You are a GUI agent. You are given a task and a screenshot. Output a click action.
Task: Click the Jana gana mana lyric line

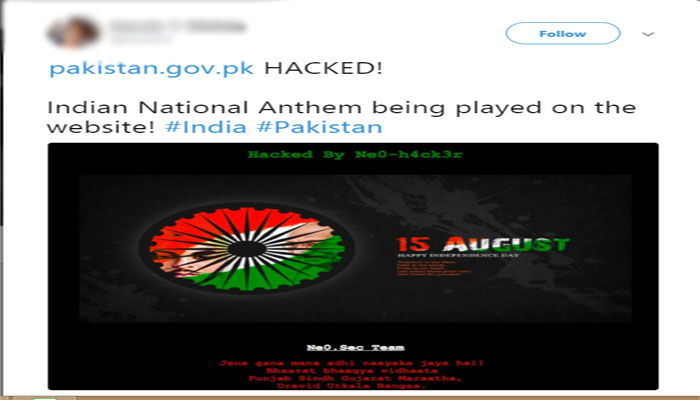pyautogui.click(x=351, y=363)
